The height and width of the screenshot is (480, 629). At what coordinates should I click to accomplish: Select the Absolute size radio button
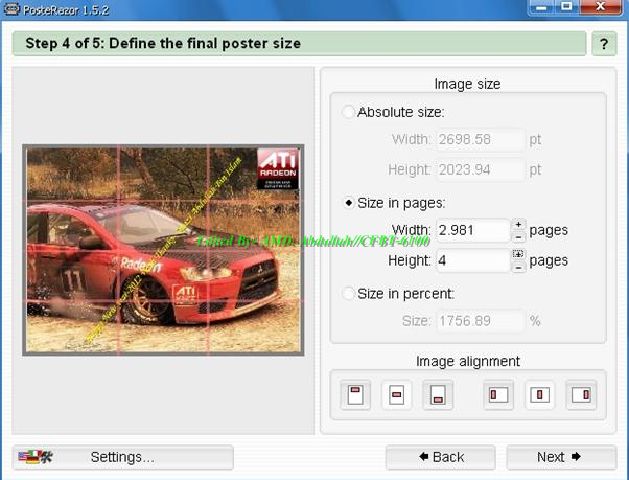tap(348, 112)
